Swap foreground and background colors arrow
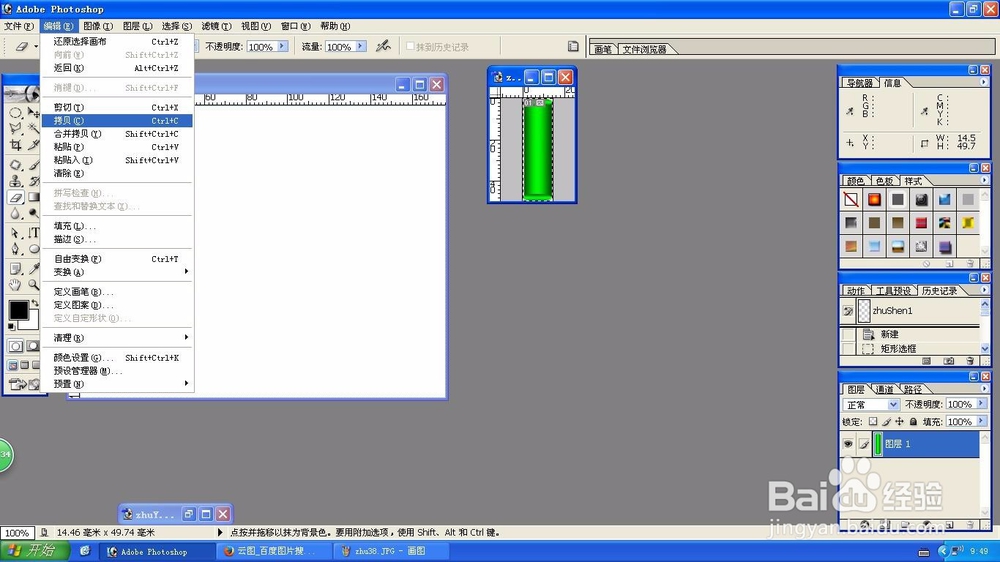This screenshot has height=562, width=1000. [x=35, y=302]
